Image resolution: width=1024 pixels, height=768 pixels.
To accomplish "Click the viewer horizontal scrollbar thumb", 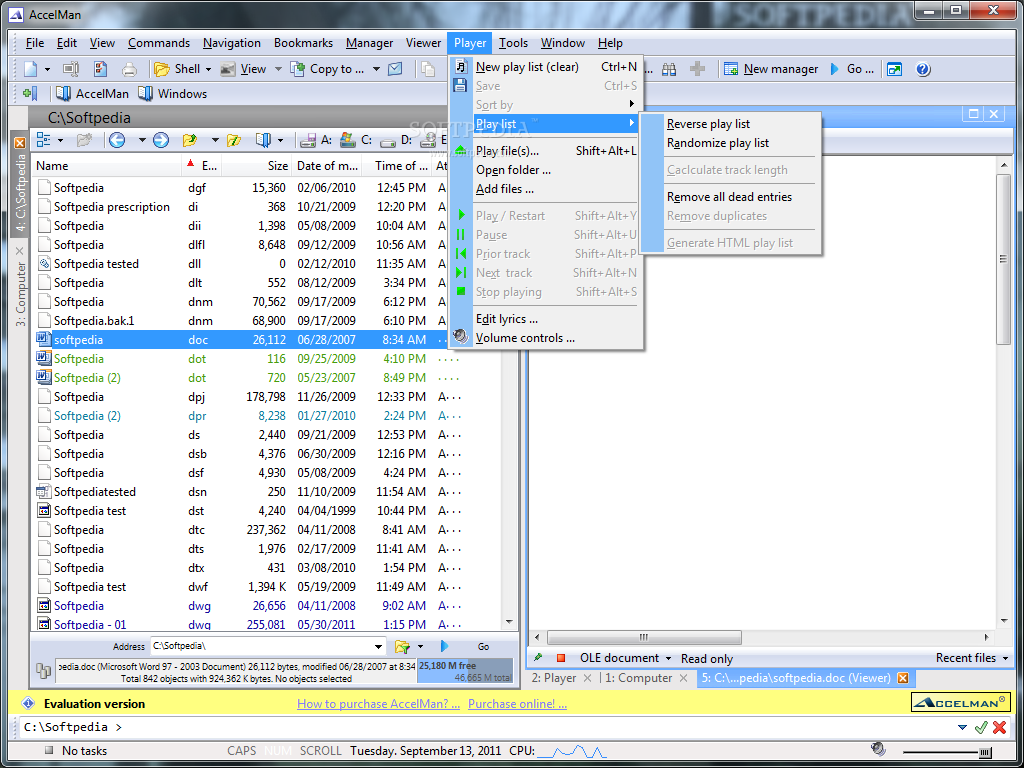I will click(x=644, y=637).
